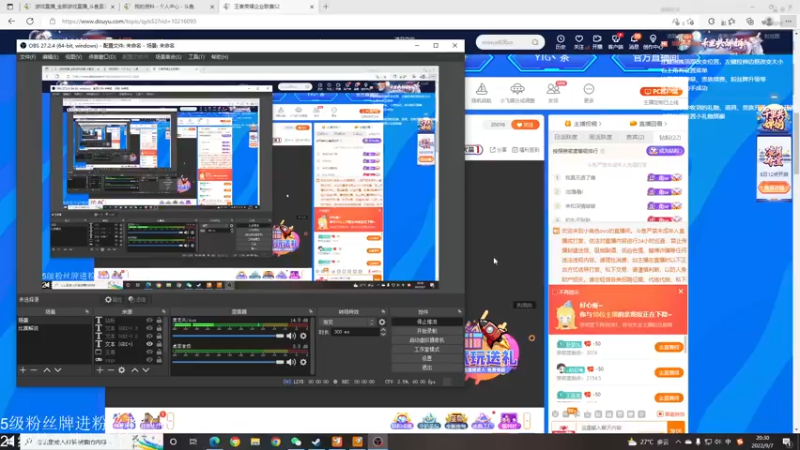Click 开始录制 button in OBS controls
Image resolution: width=800 pixels, height=450 pixels.
tap(427, 331)
